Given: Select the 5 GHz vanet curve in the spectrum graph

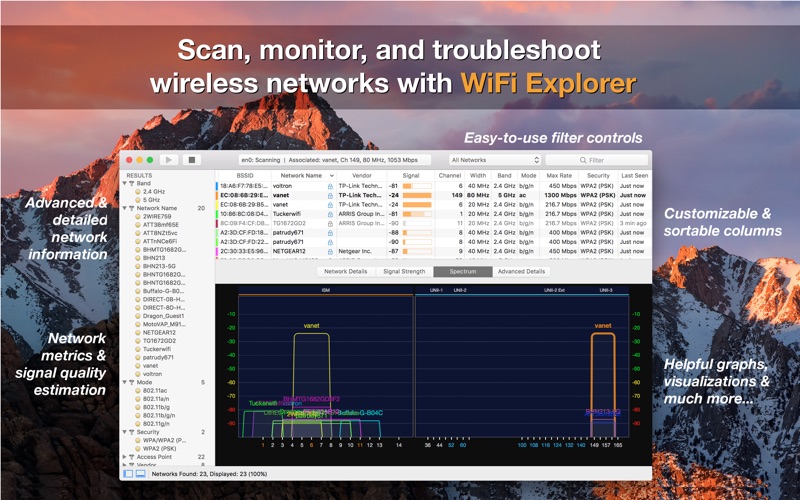Looking at the screenshot, I should 603,384.
